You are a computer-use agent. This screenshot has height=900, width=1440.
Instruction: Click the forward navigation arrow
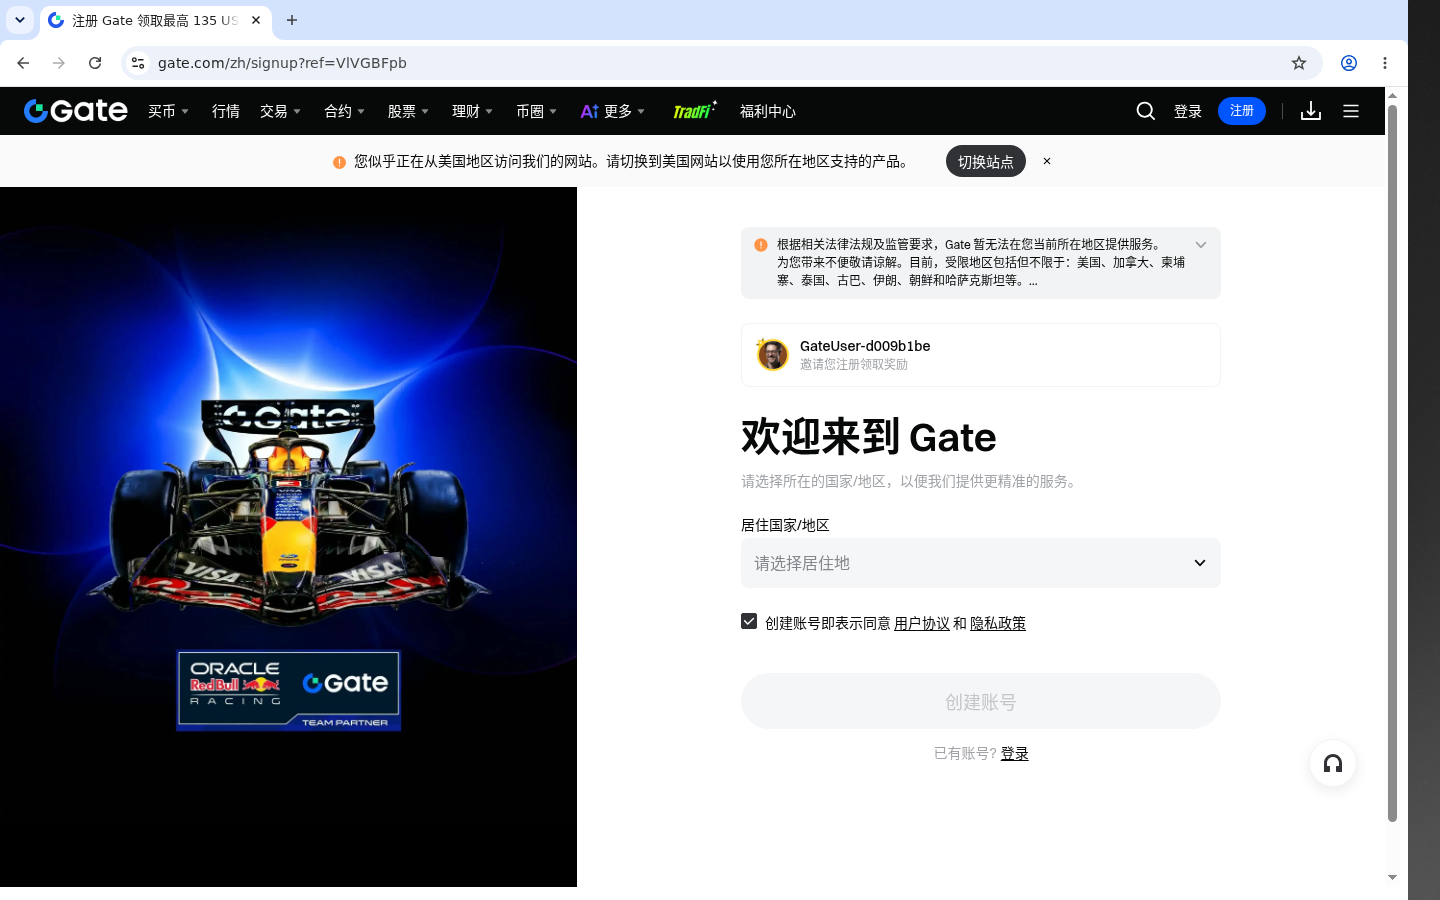pos(59,63)
